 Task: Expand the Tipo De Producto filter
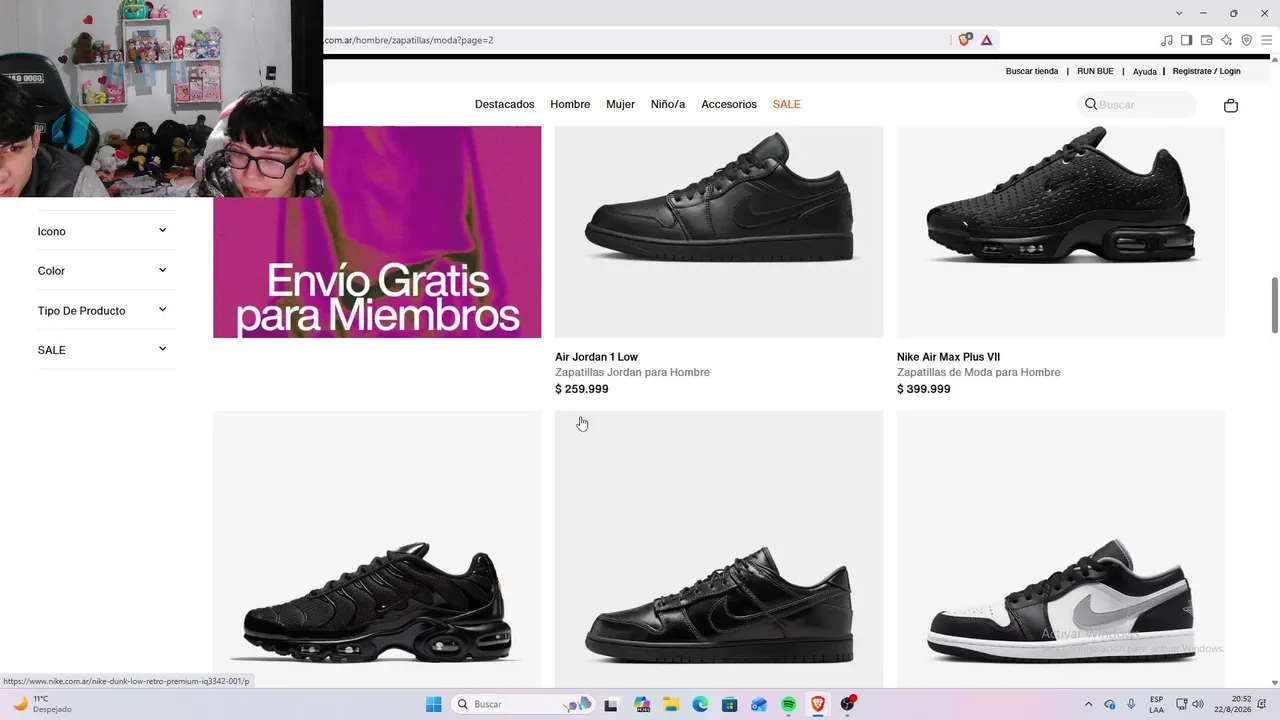pos(106,310)
